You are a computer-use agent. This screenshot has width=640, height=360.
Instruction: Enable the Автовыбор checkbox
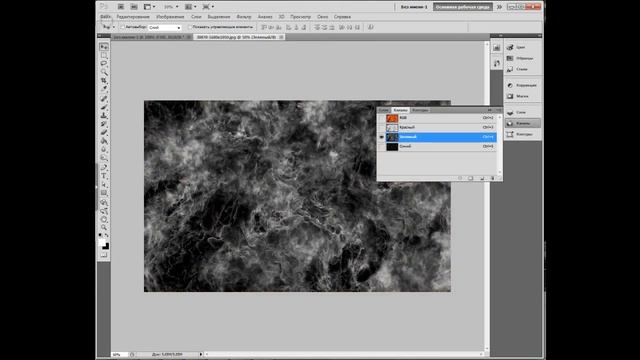coord(122,27)
